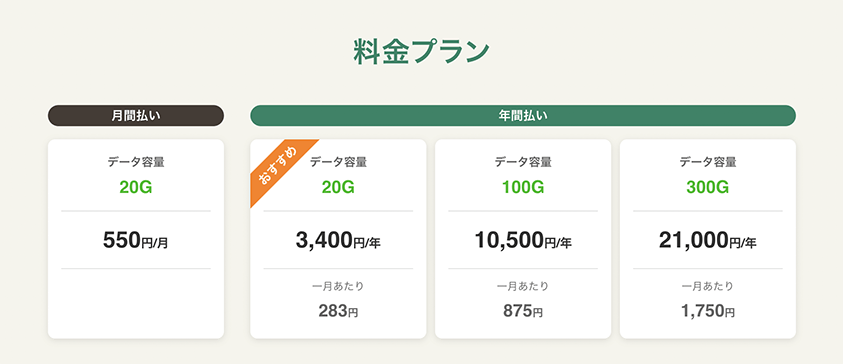843x364 pixels.
Task: Click the monthly plan's 20G capacity
Action: point(136,187)
